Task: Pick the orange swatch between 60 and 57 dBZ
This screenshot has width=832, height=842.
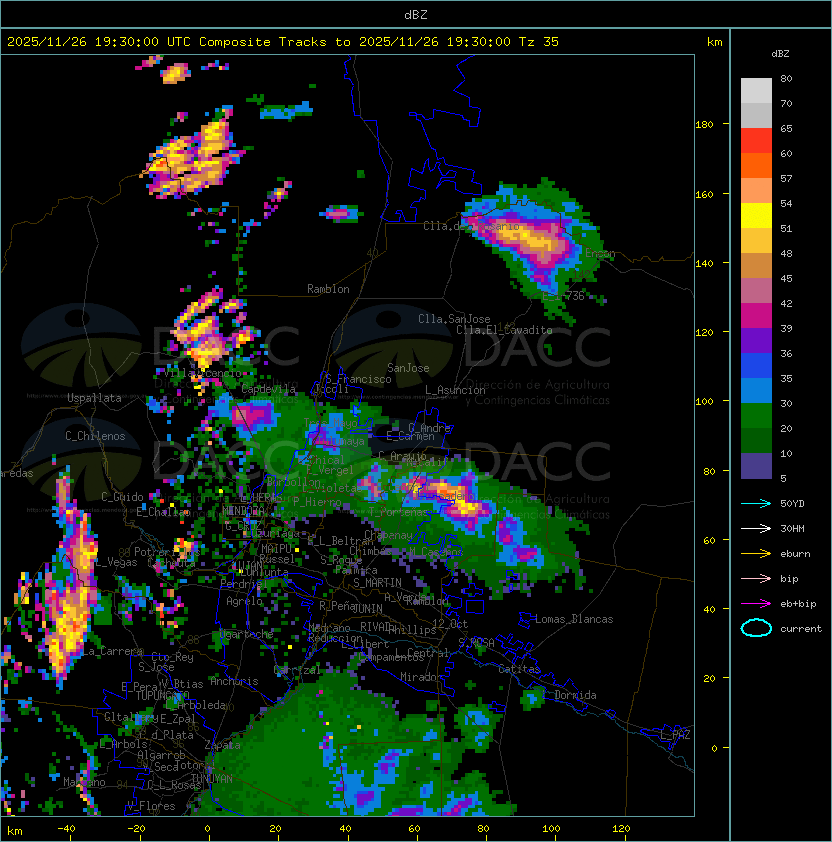Action: (756, 166)
